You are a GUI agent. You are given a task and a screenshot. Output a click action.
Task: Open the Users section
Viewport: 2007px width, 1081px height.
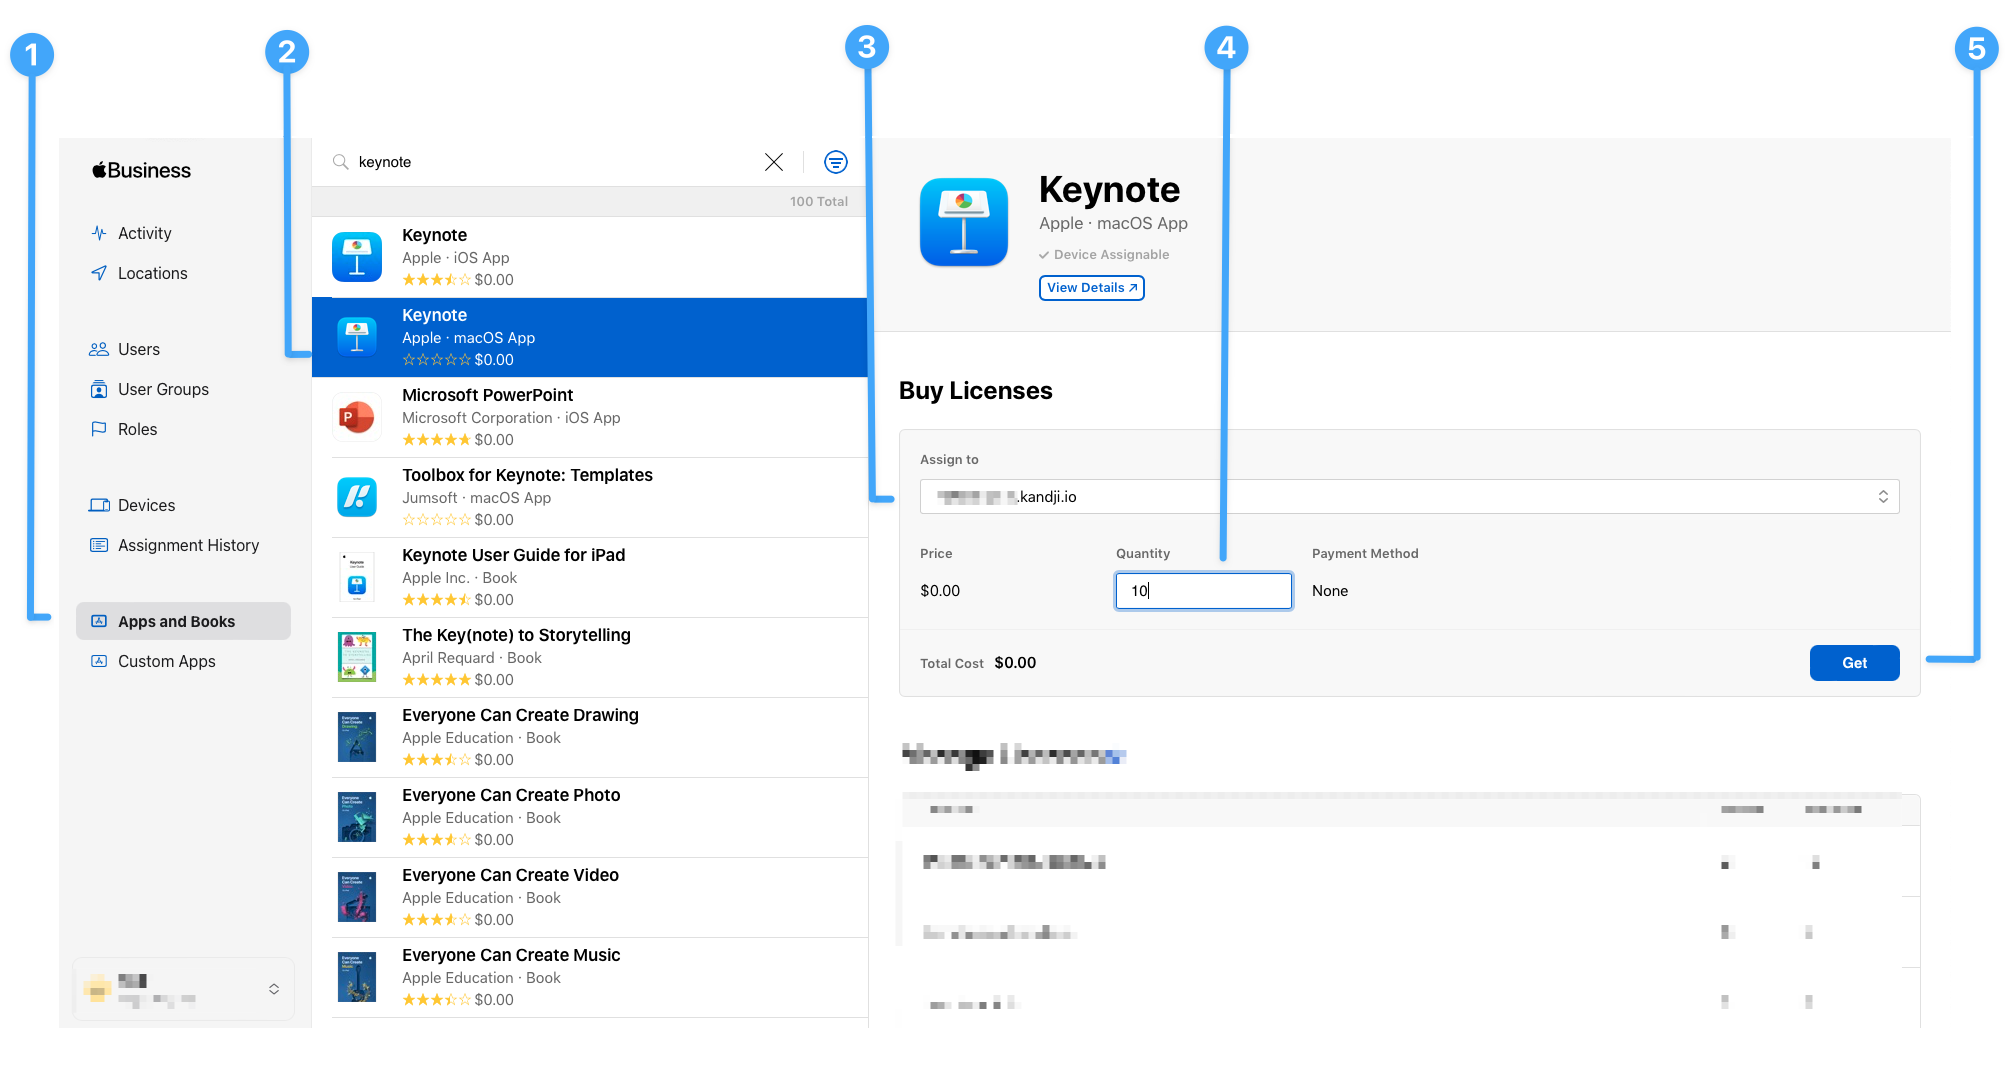pyautogui.click(x=138, y=349)
